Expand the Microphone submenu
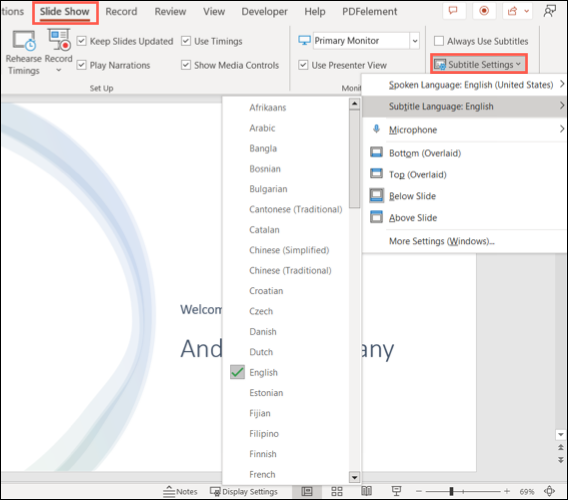 pos(562,129)
